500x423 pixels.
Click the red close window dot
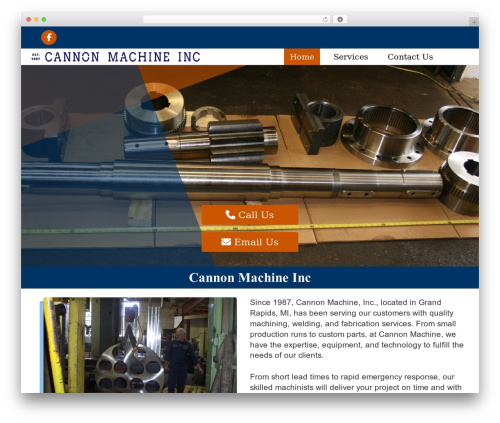click(x=29, y=19)
